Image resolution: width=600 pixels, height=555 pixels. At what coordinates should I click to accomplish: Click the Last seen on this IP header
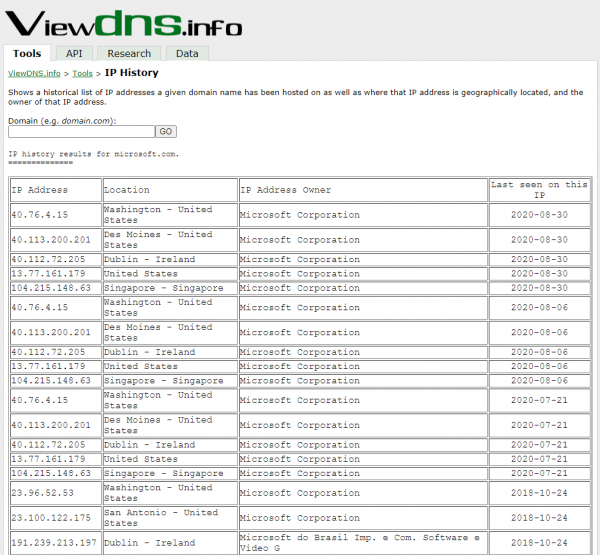click(x=539, y=190)
